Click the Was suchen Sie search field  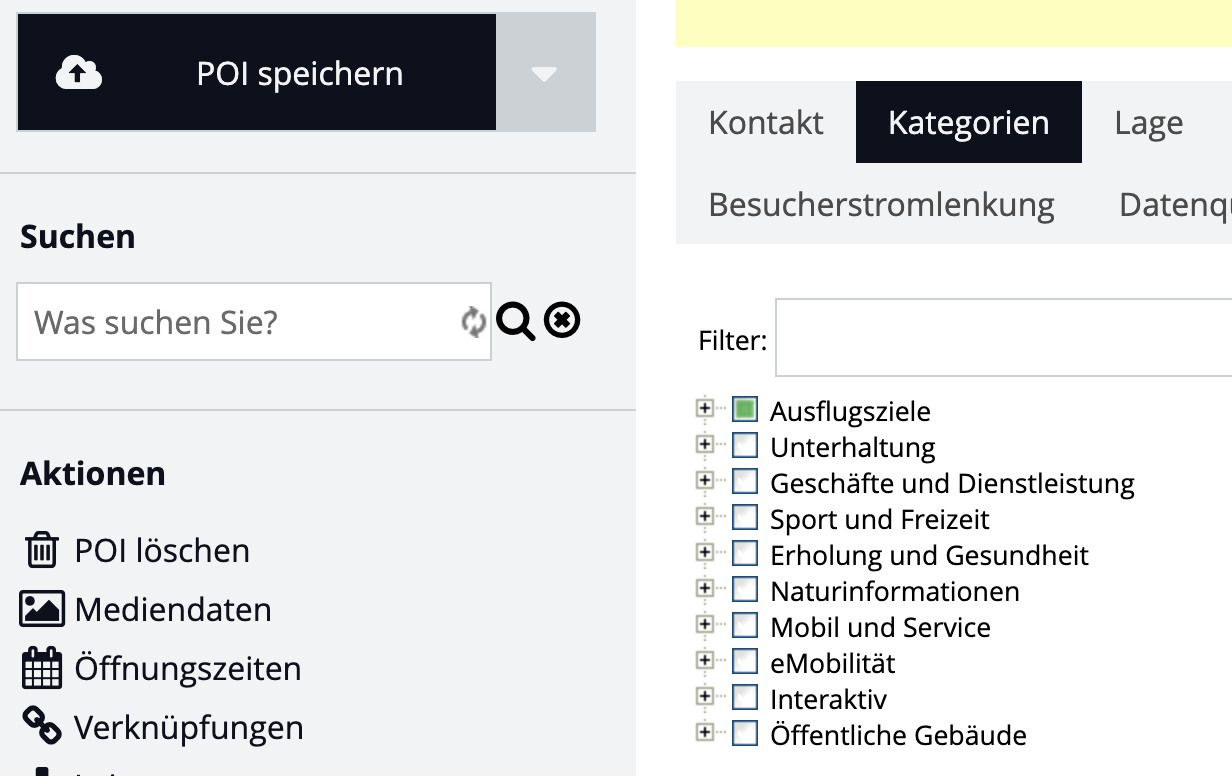coord(240,322)
